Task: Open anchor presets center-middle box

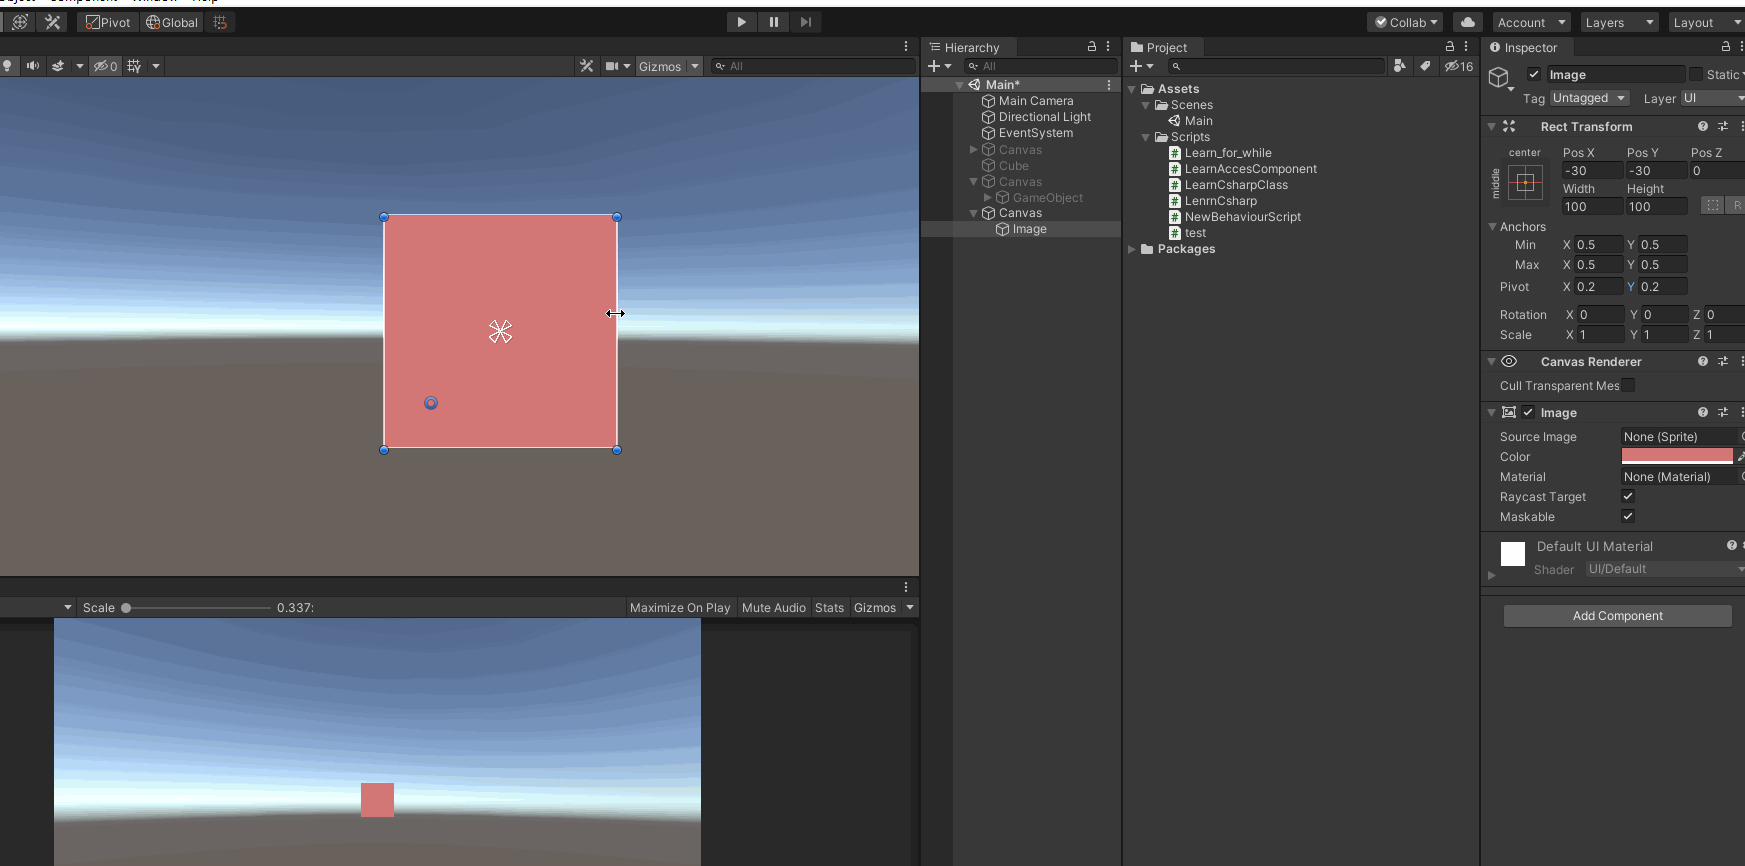Action: [1525, 182]
